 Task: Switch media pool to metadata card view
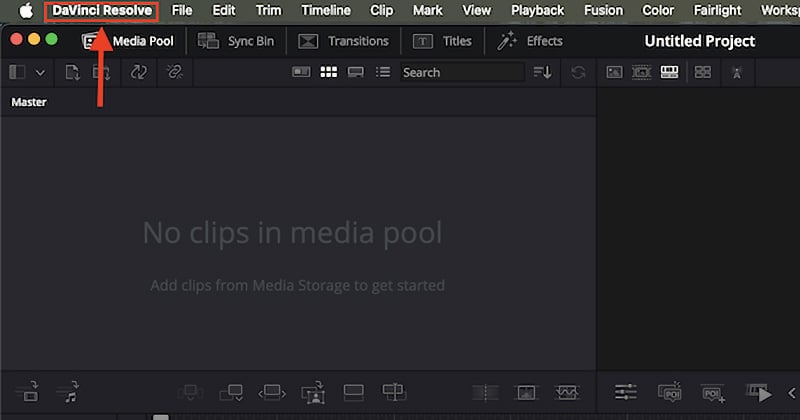[x=301, y=72]
